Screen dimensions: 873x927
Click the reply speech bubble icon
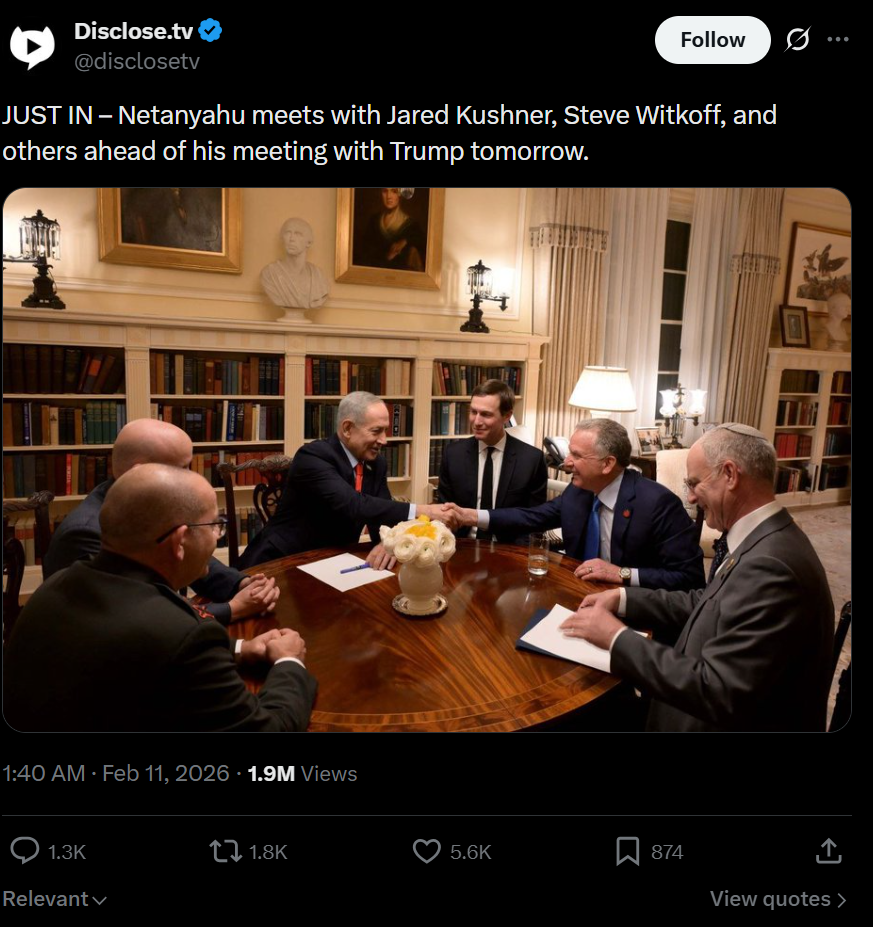(x=24, y=851)
